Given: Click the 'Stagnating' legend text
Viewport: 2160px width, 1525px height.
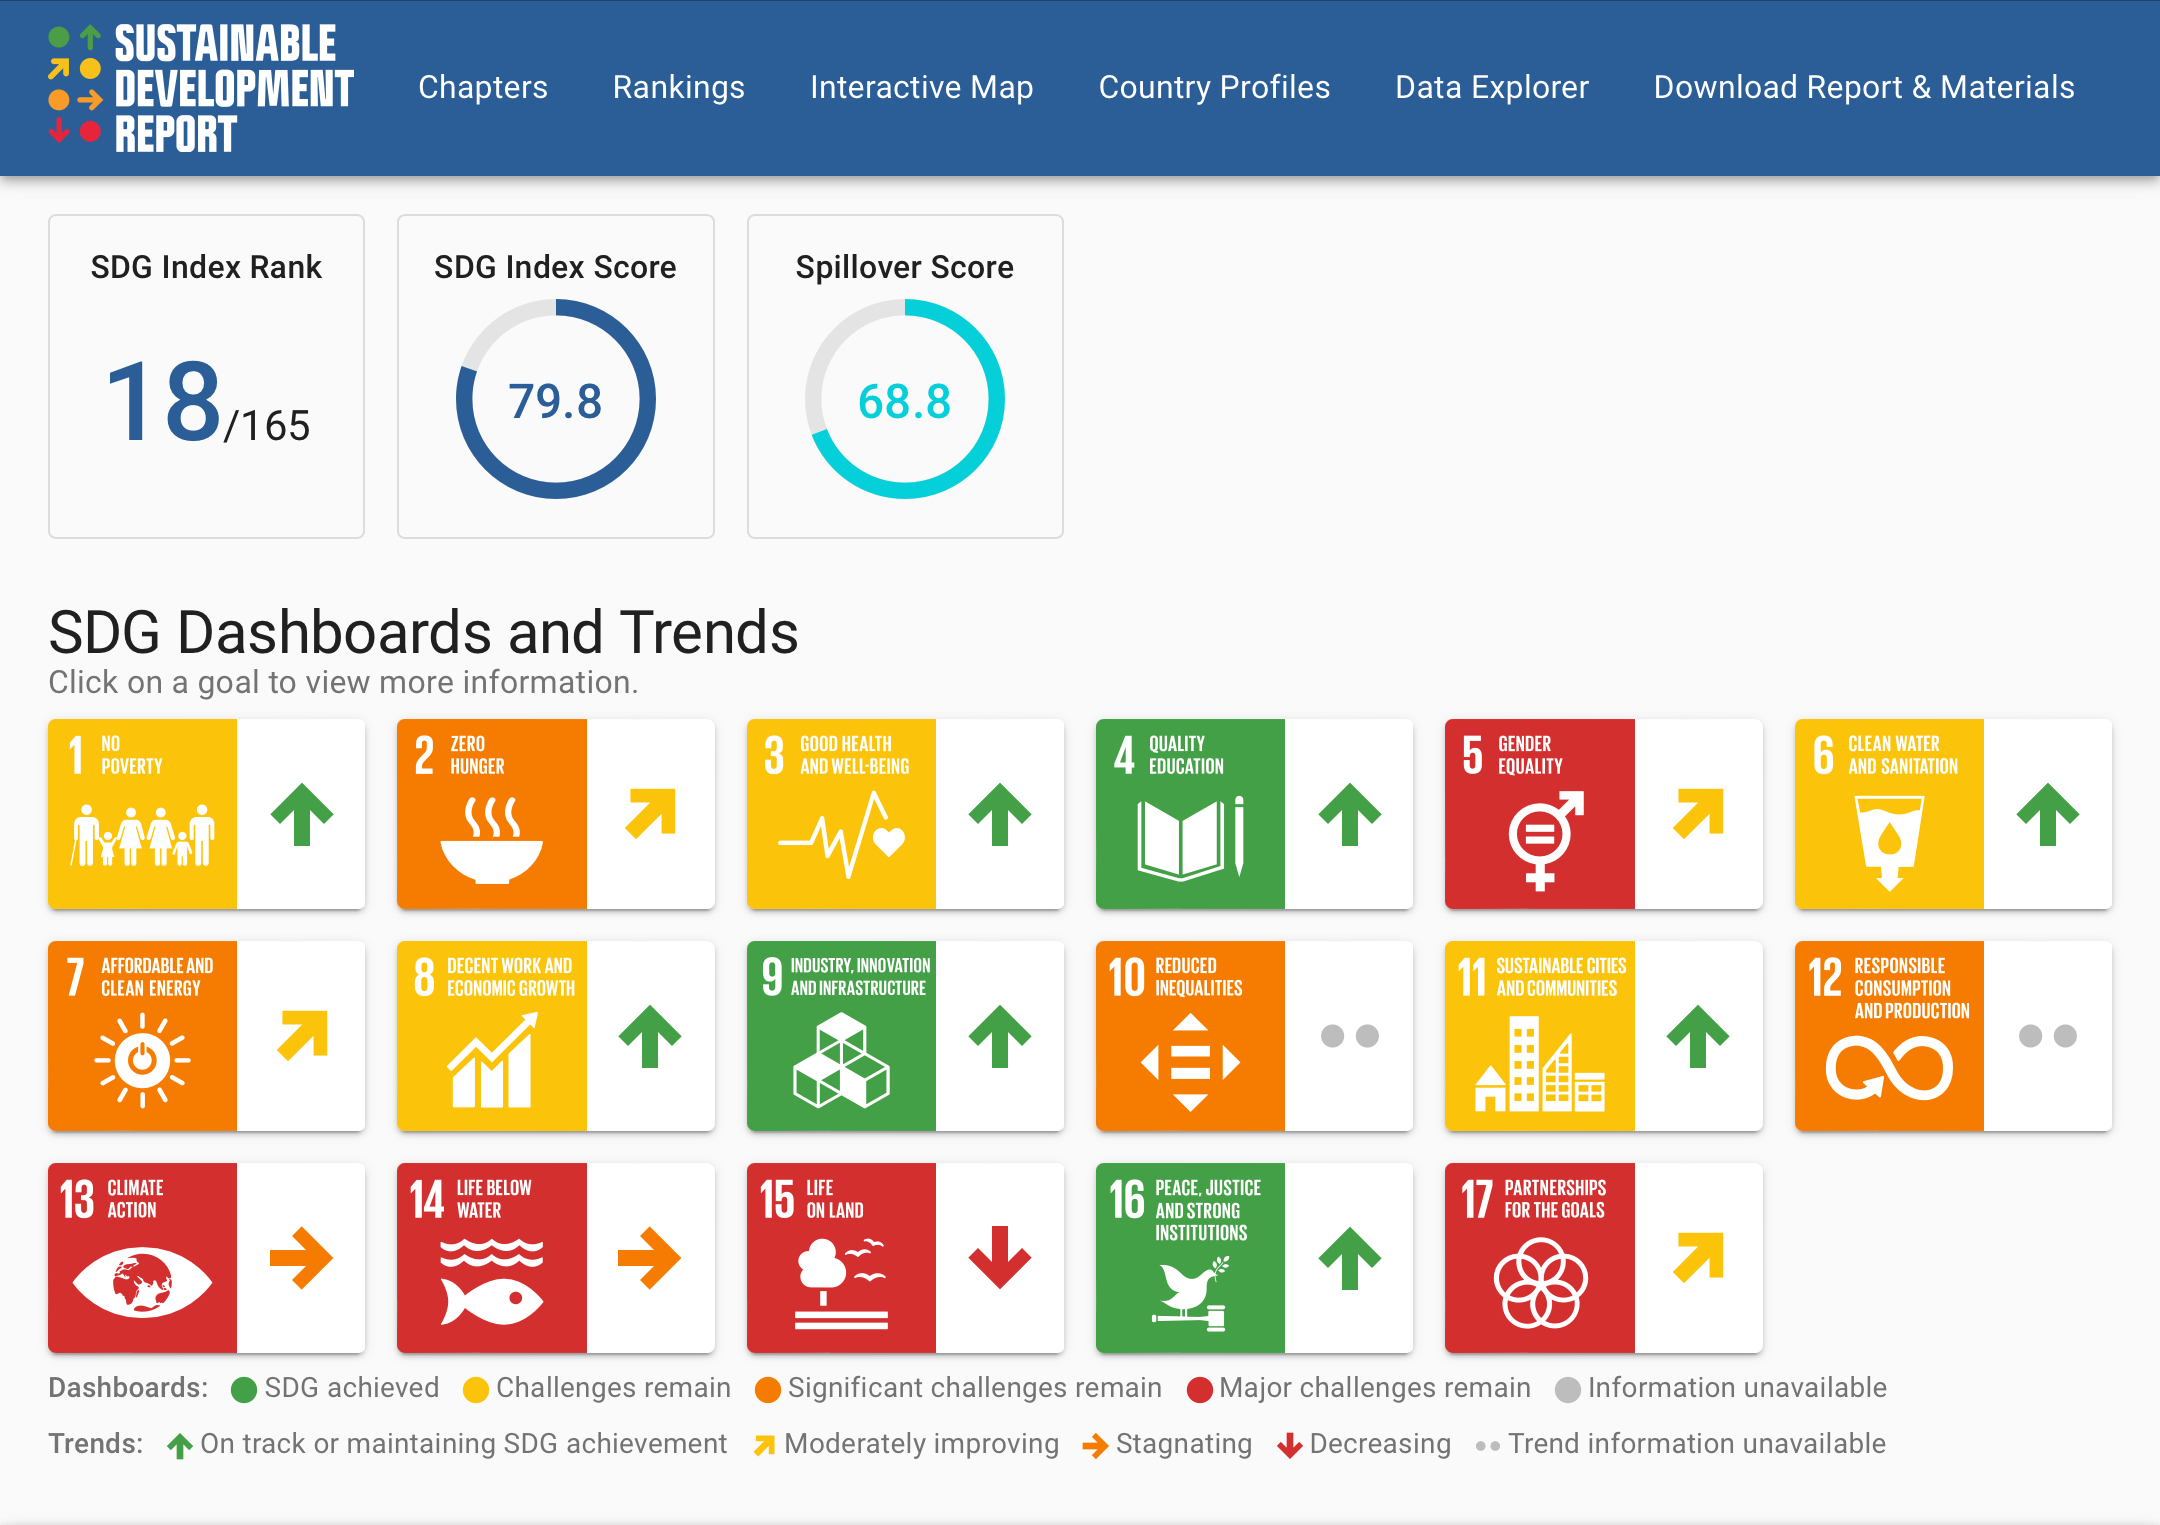Looking at the screenshot, I should [1183, 1444].
